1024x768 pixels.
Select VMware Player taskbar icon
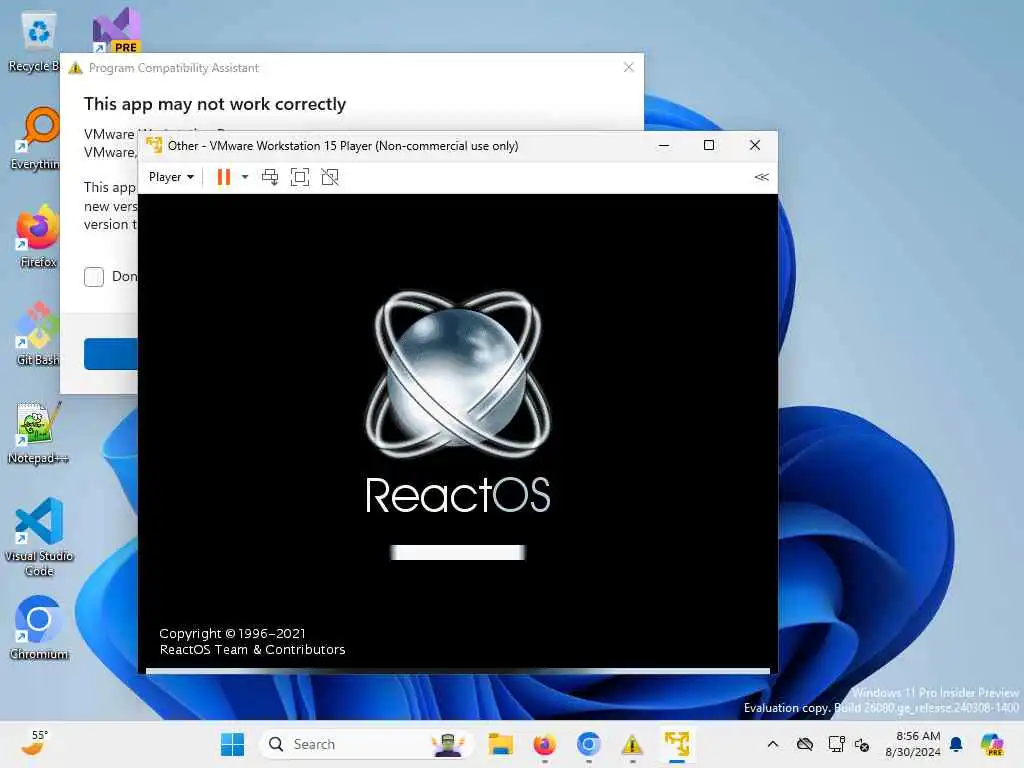pos(677,744)
